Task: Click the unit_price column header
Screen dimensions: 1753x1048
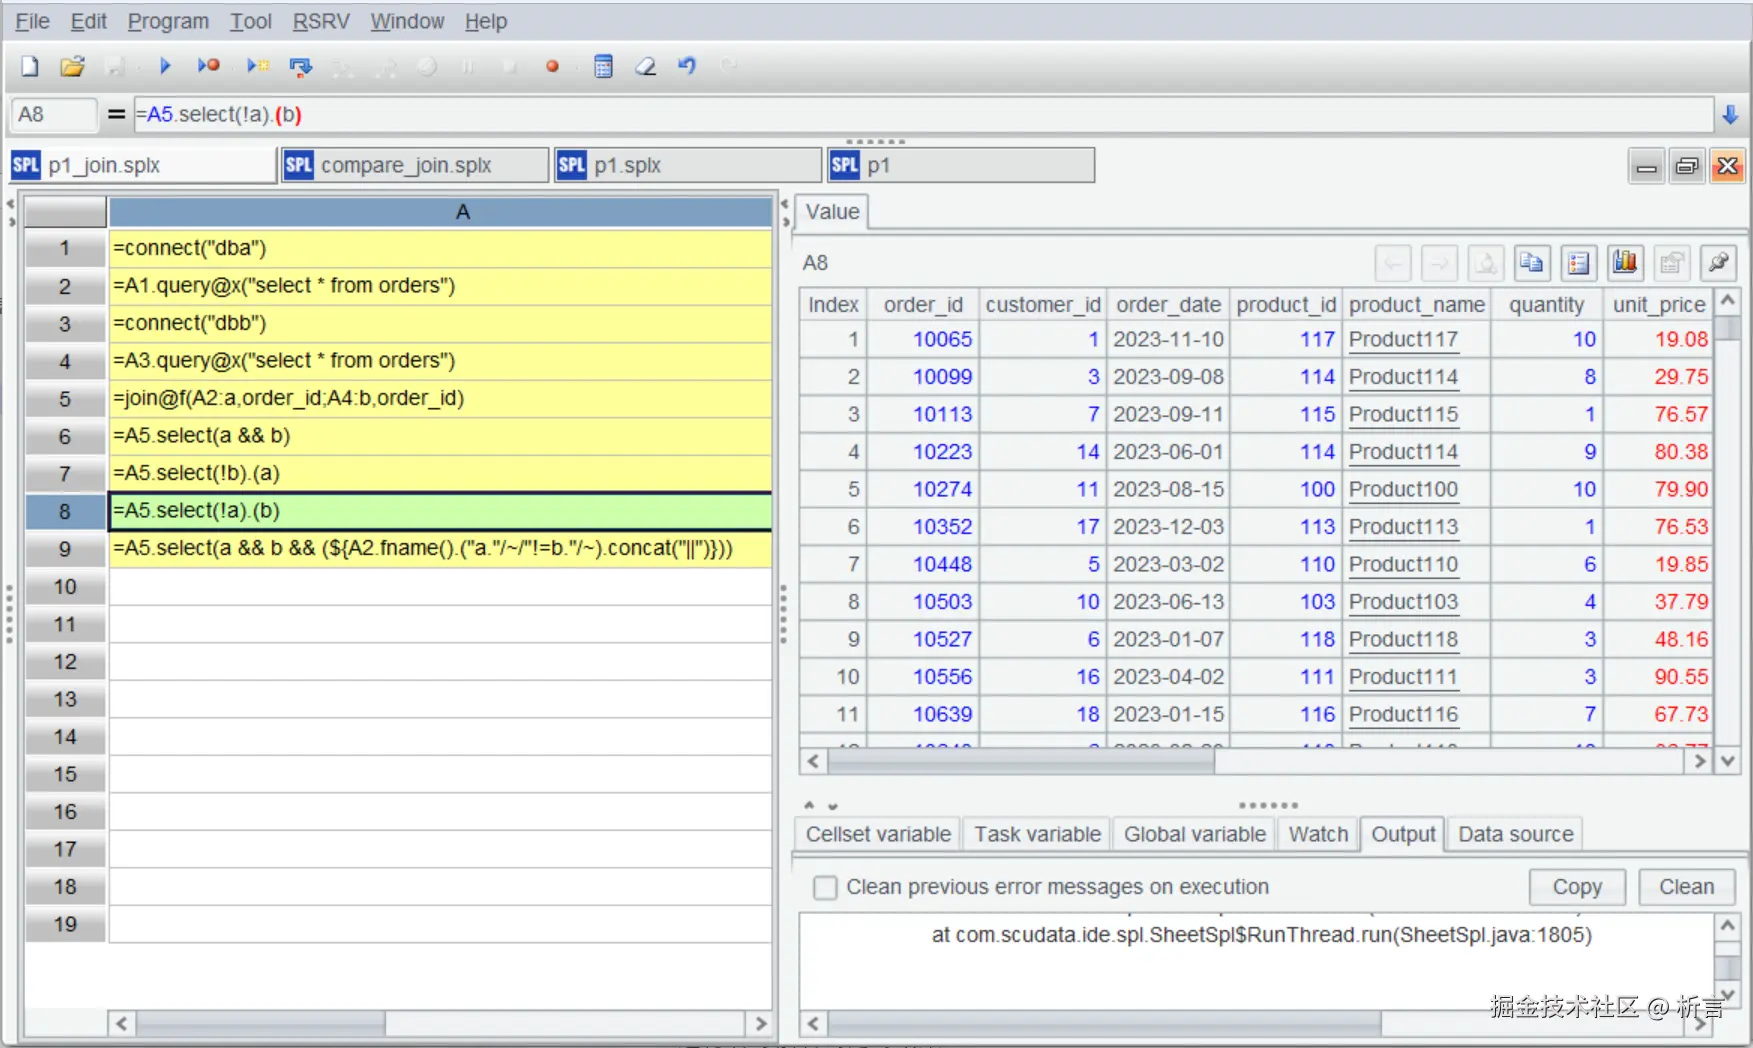Action: [1658, 305]
